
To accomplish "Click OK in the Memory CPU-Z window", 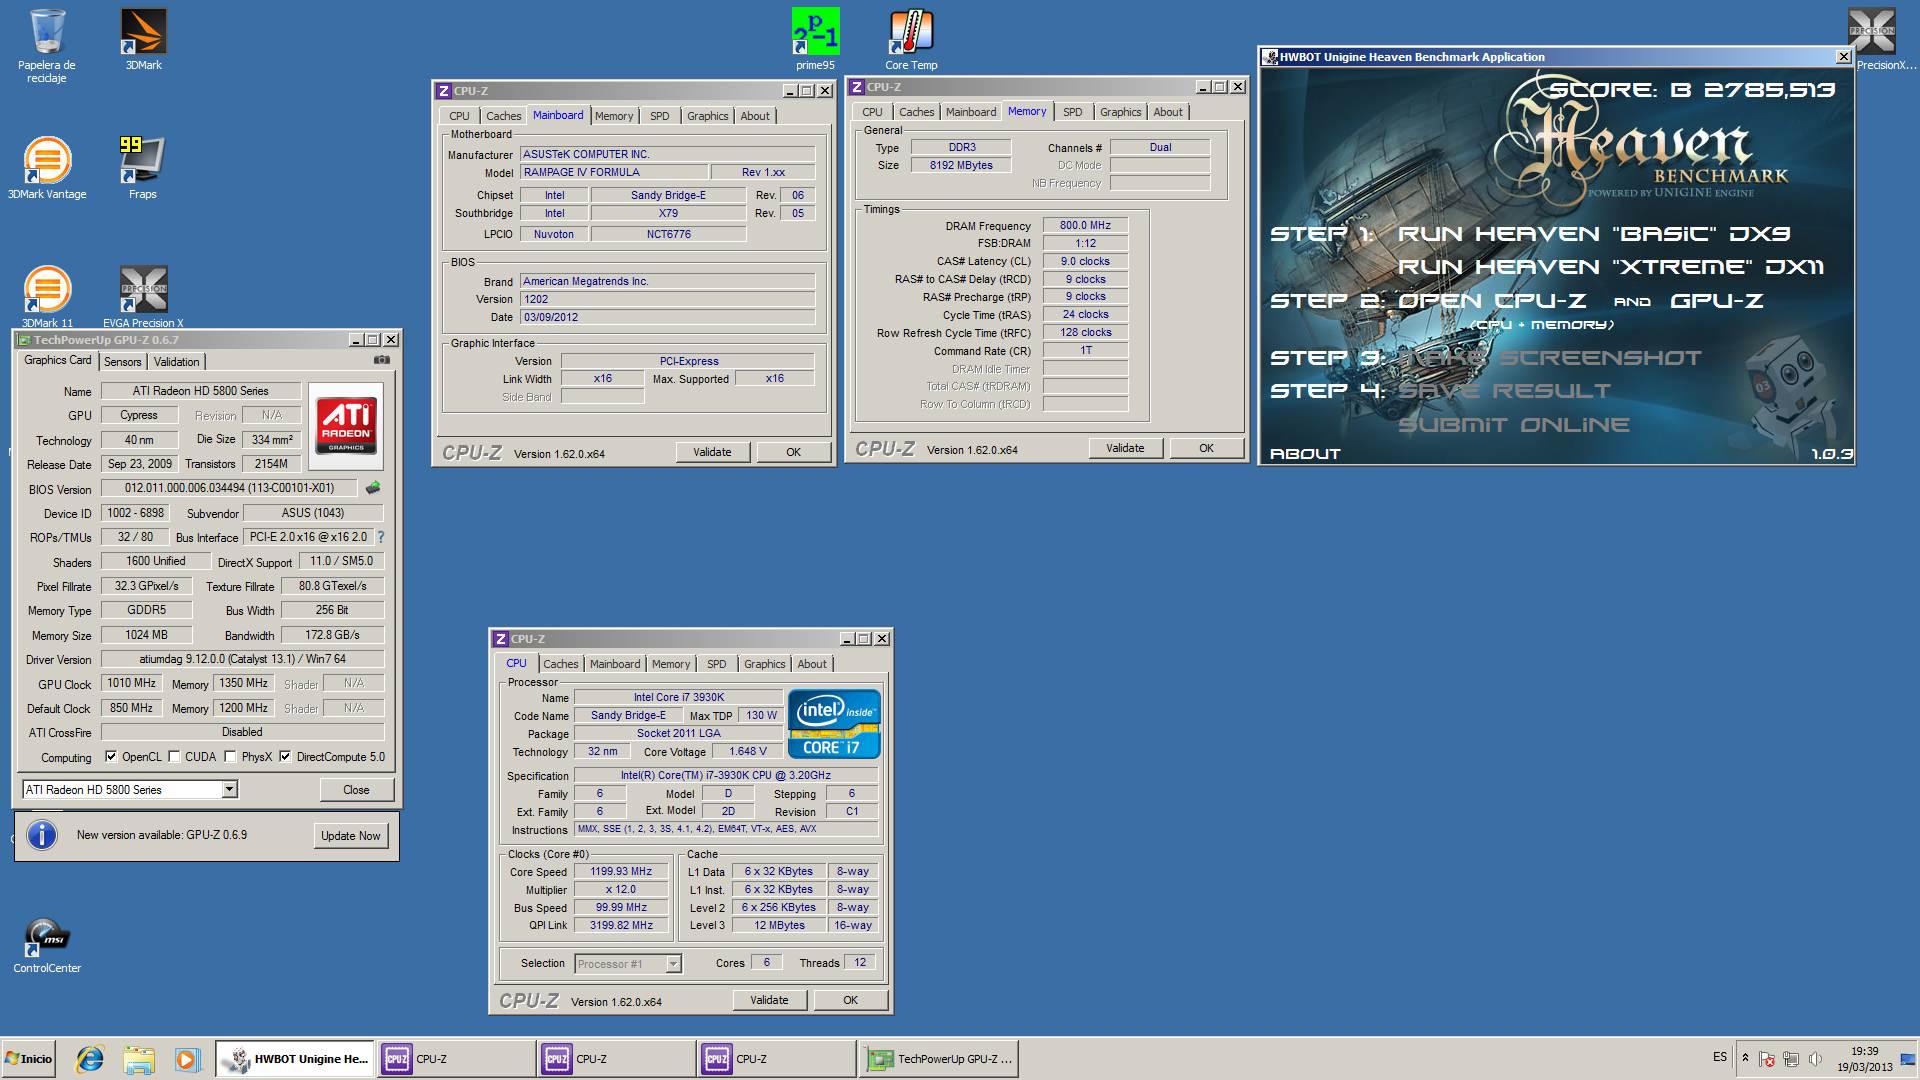I will pyautogui.click(x=1206, y=448).
